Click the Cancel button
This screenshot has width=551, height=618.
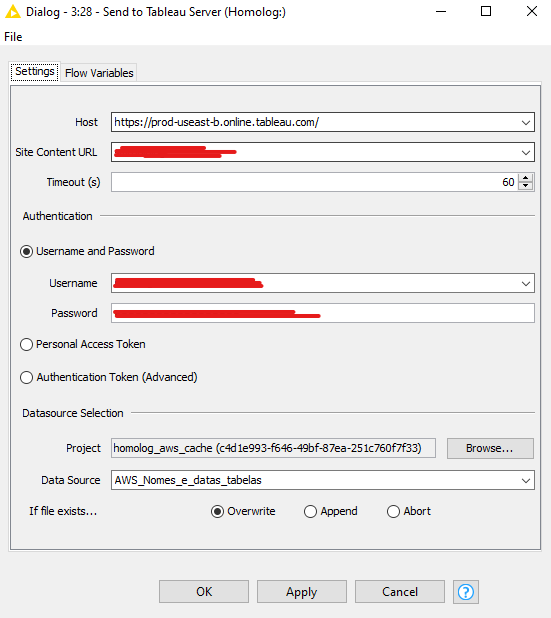pos(400,592)
